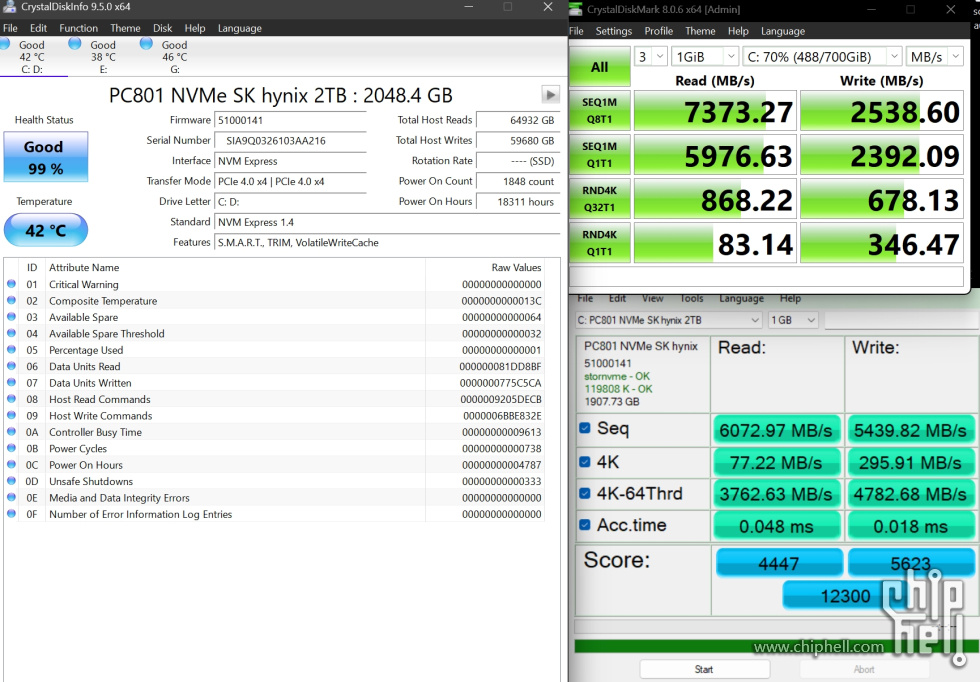Toggle the 4K test checkbox in AS SSD
The image size is (980, 682).
[x=585, y=462]
